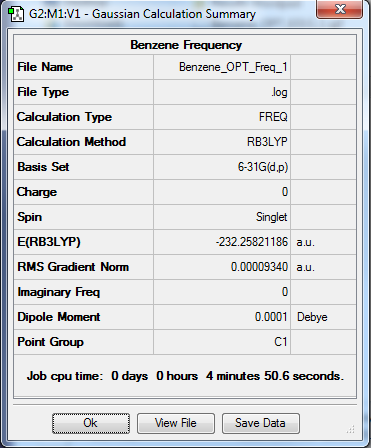The image size is (371, 448).
Task: Click the Job cpu time text line
Action: 185,376
